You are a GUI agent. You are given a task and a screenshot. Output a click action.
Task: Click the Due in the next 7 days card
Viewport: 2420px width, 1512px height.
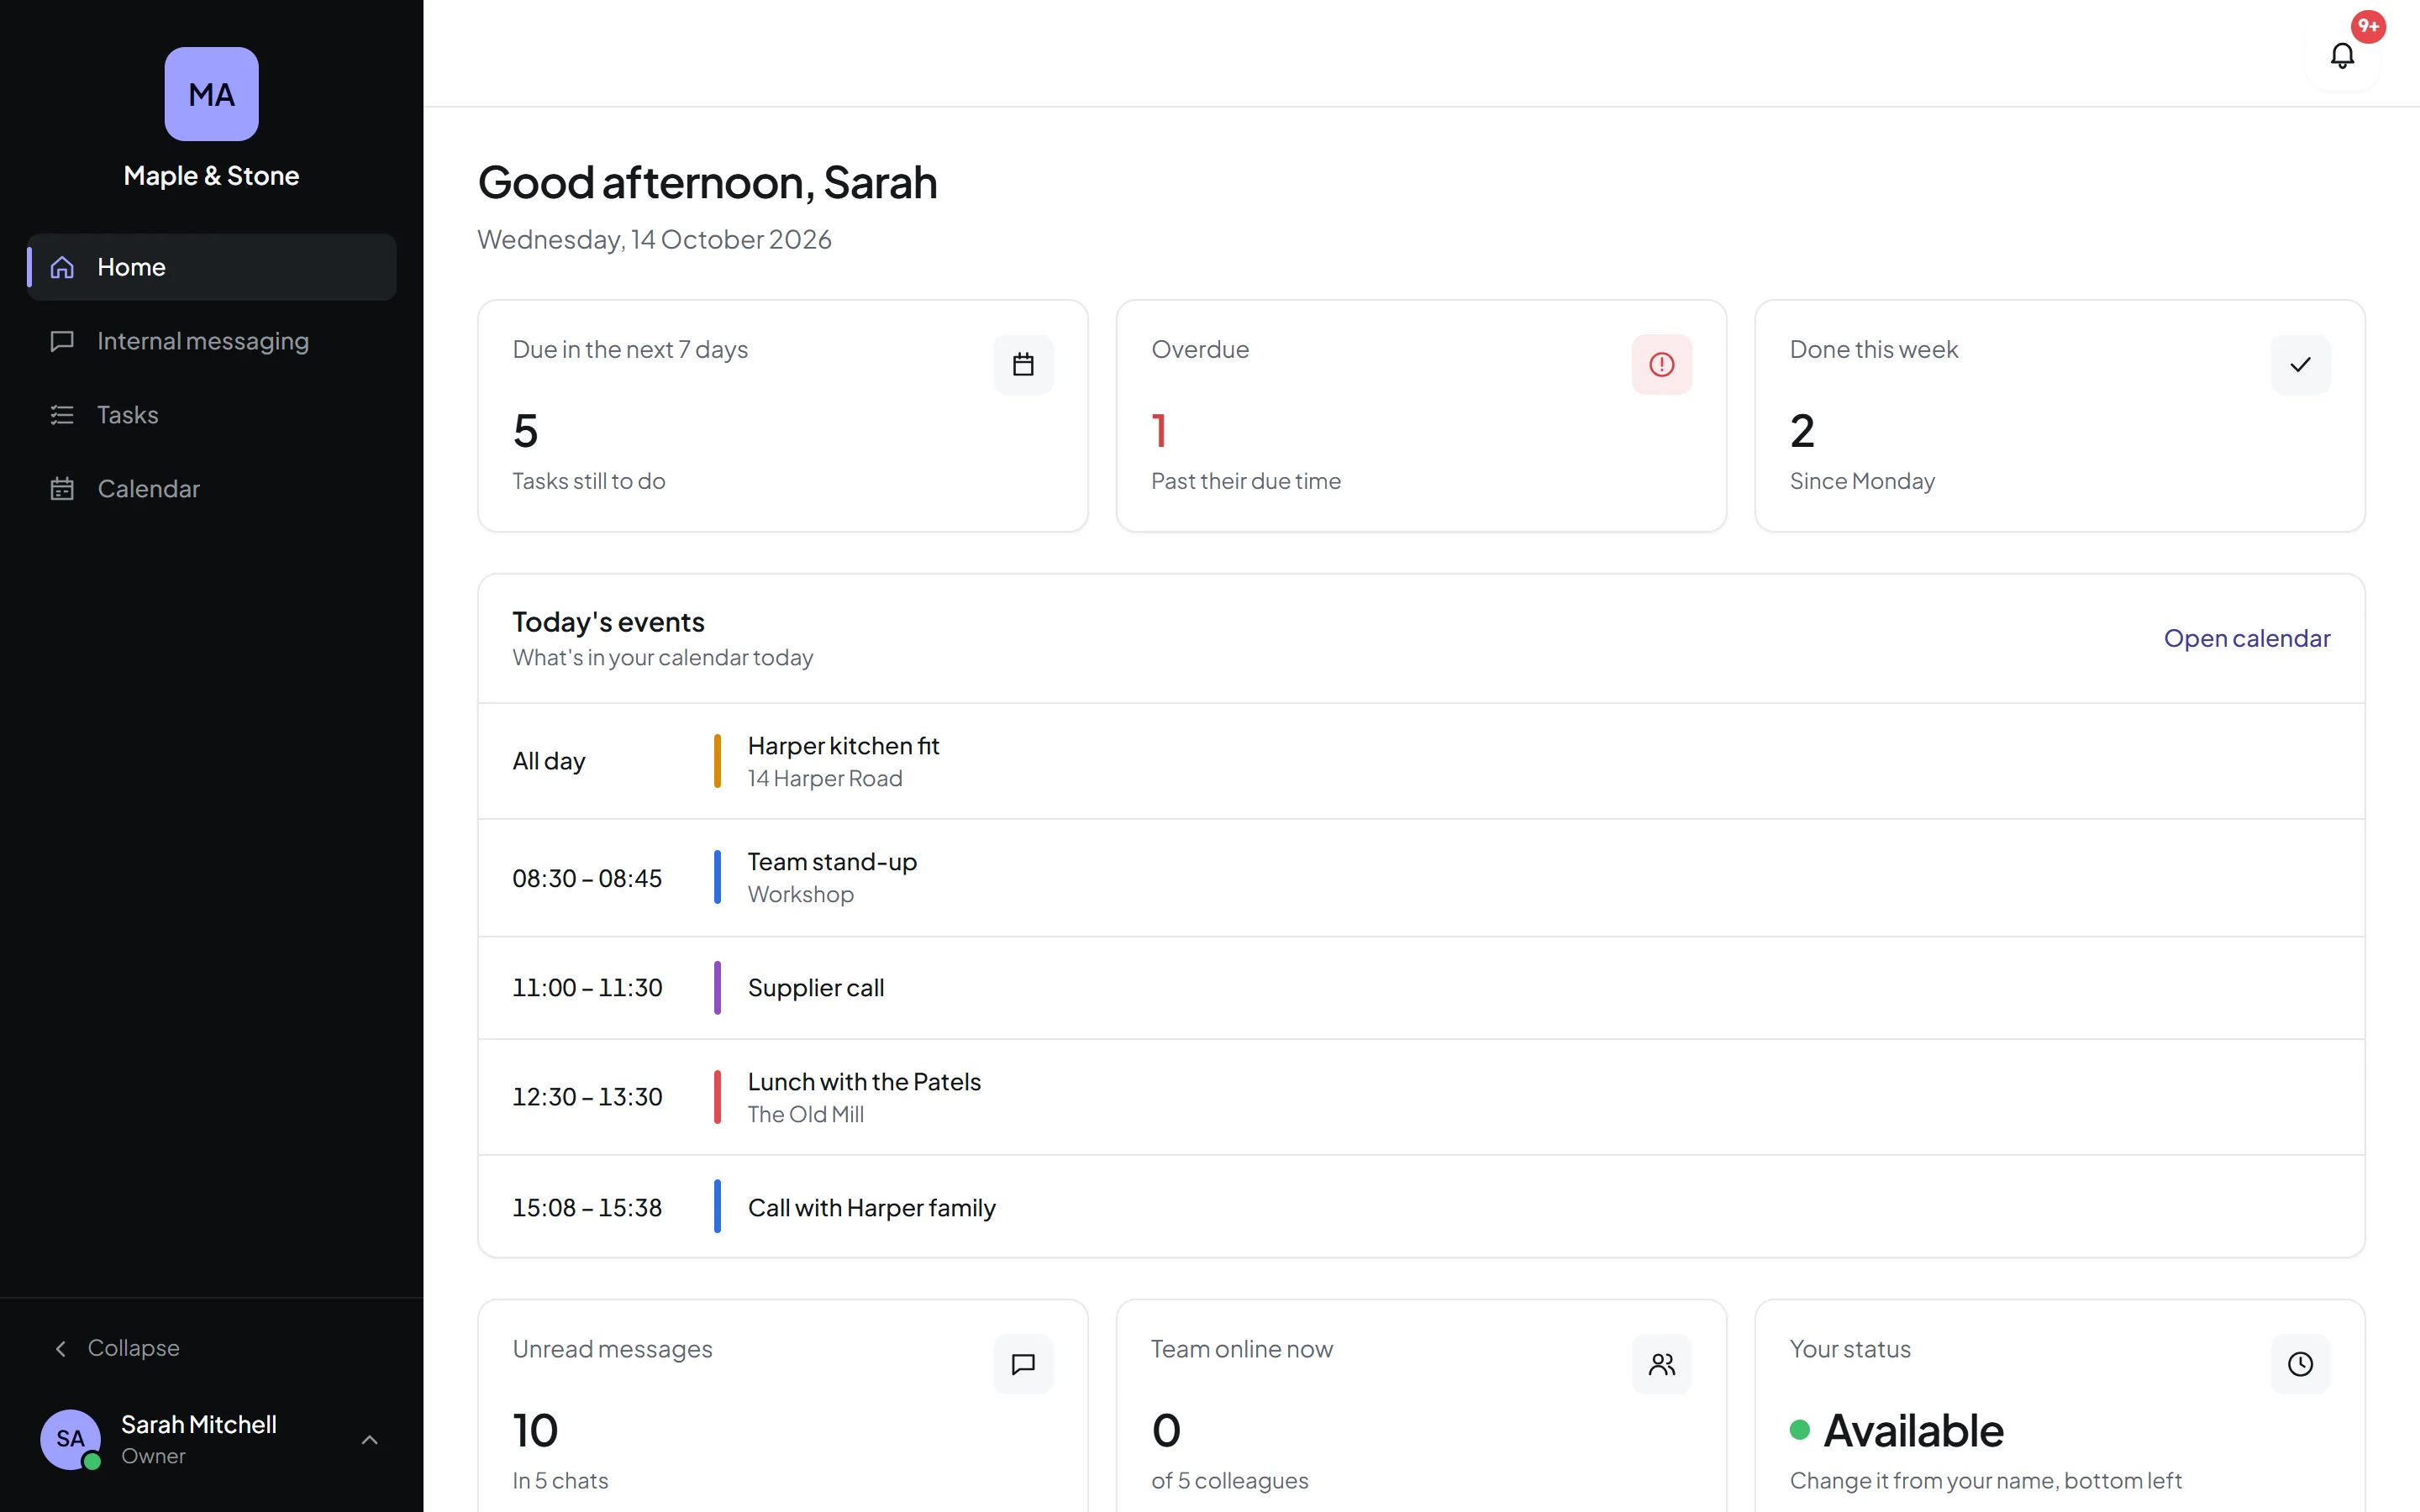(x=782, y=416)
